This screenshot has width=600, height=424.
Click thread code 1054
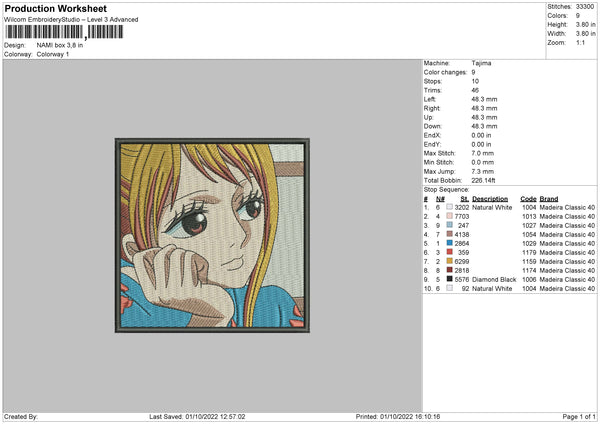(529, 235)
